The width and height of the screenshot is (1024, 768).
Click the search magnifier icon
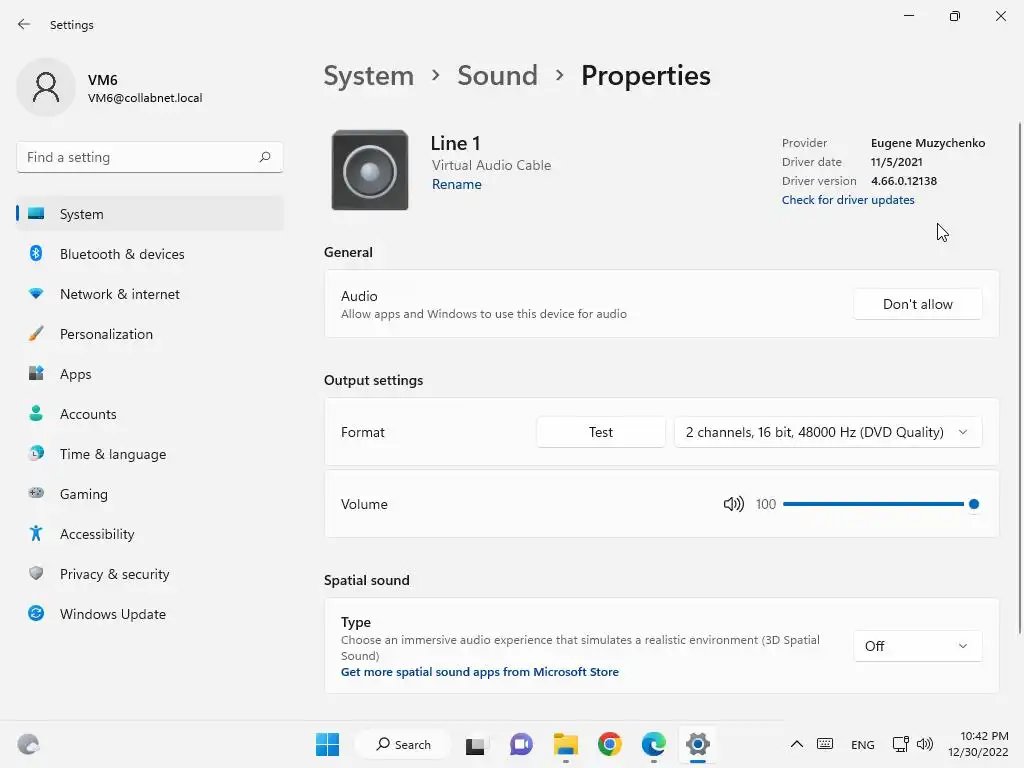(x=265, y=157)
